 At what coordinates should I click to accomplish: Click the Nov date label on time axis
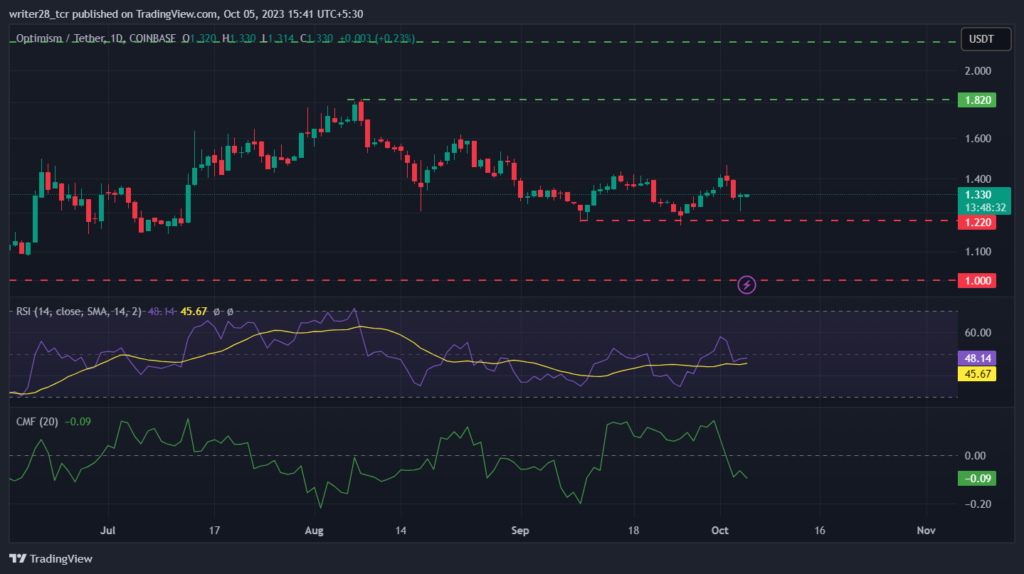click(x=926, y=530)
